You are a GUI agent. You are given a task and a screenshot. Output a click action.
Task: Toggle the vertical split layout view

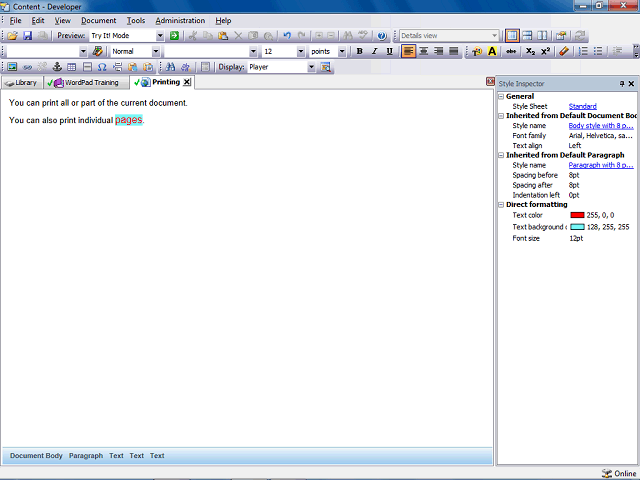pyautogui.click(x=542, y=36)
